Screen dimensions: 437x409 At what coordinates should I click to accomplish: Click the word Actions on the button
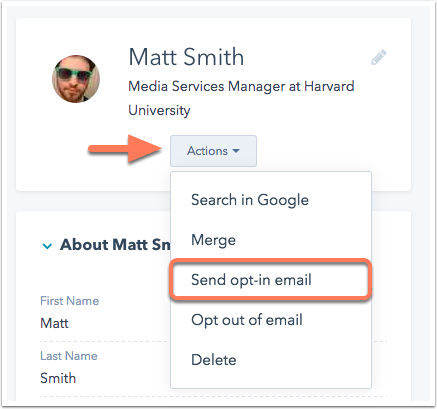[x=207, y=151]
